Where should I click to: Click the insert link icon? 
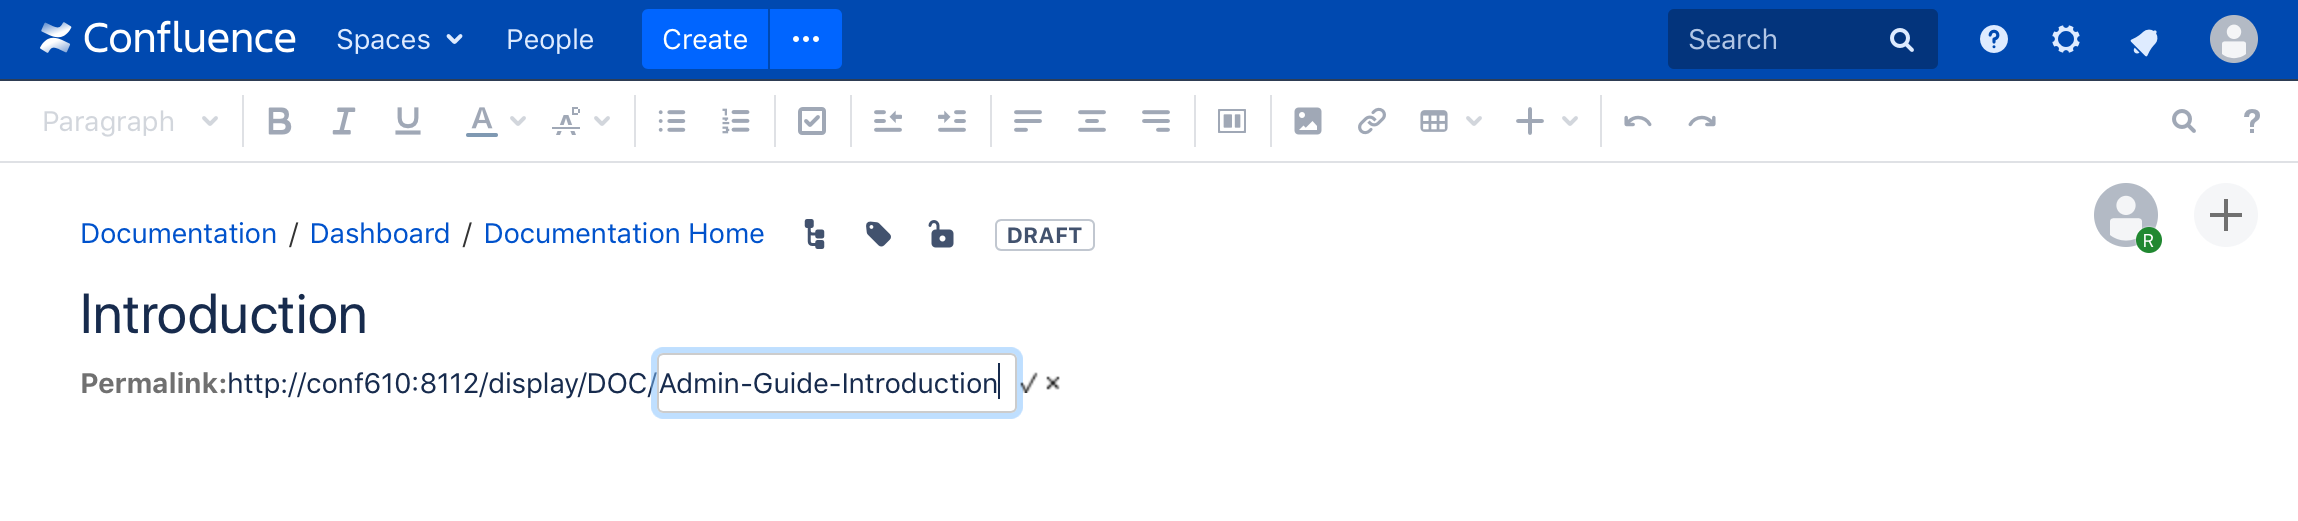tap(1371, 121)
